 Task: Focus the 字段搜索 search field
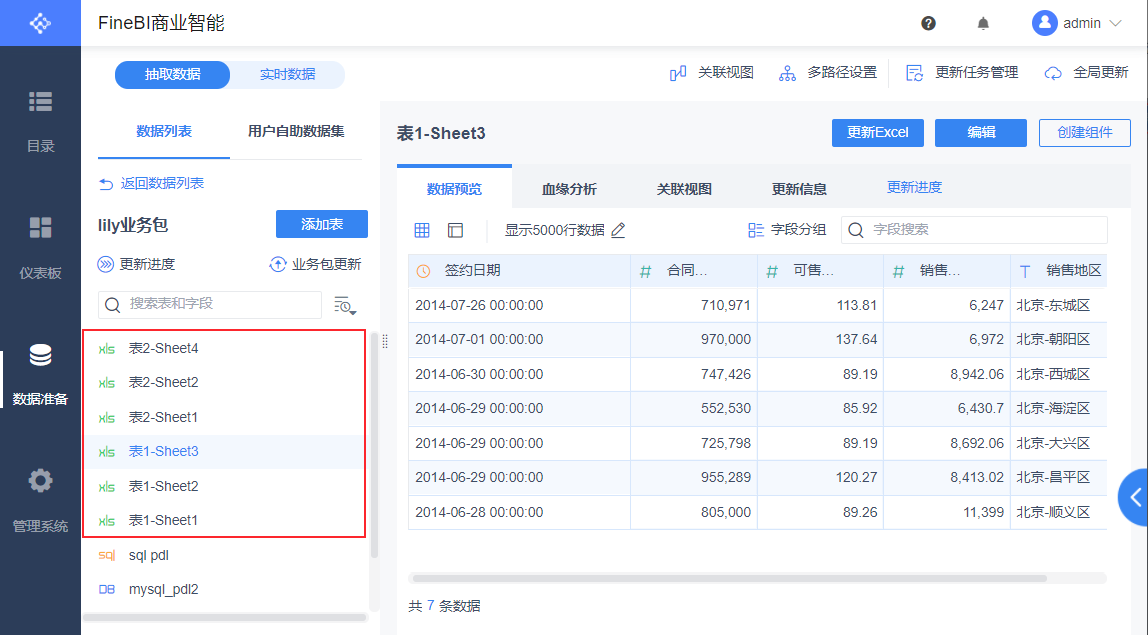coord(974,230)
